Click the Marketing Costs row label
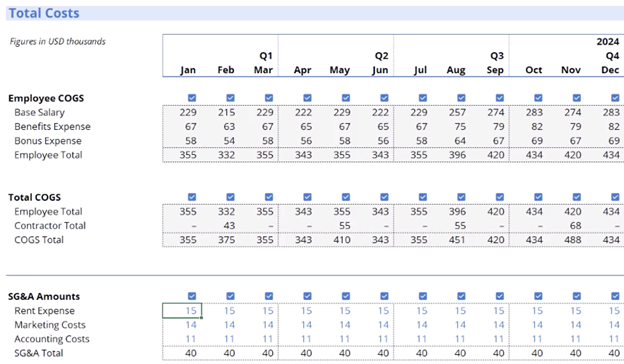This screenshot has width=624, height=364. [50, 325]
